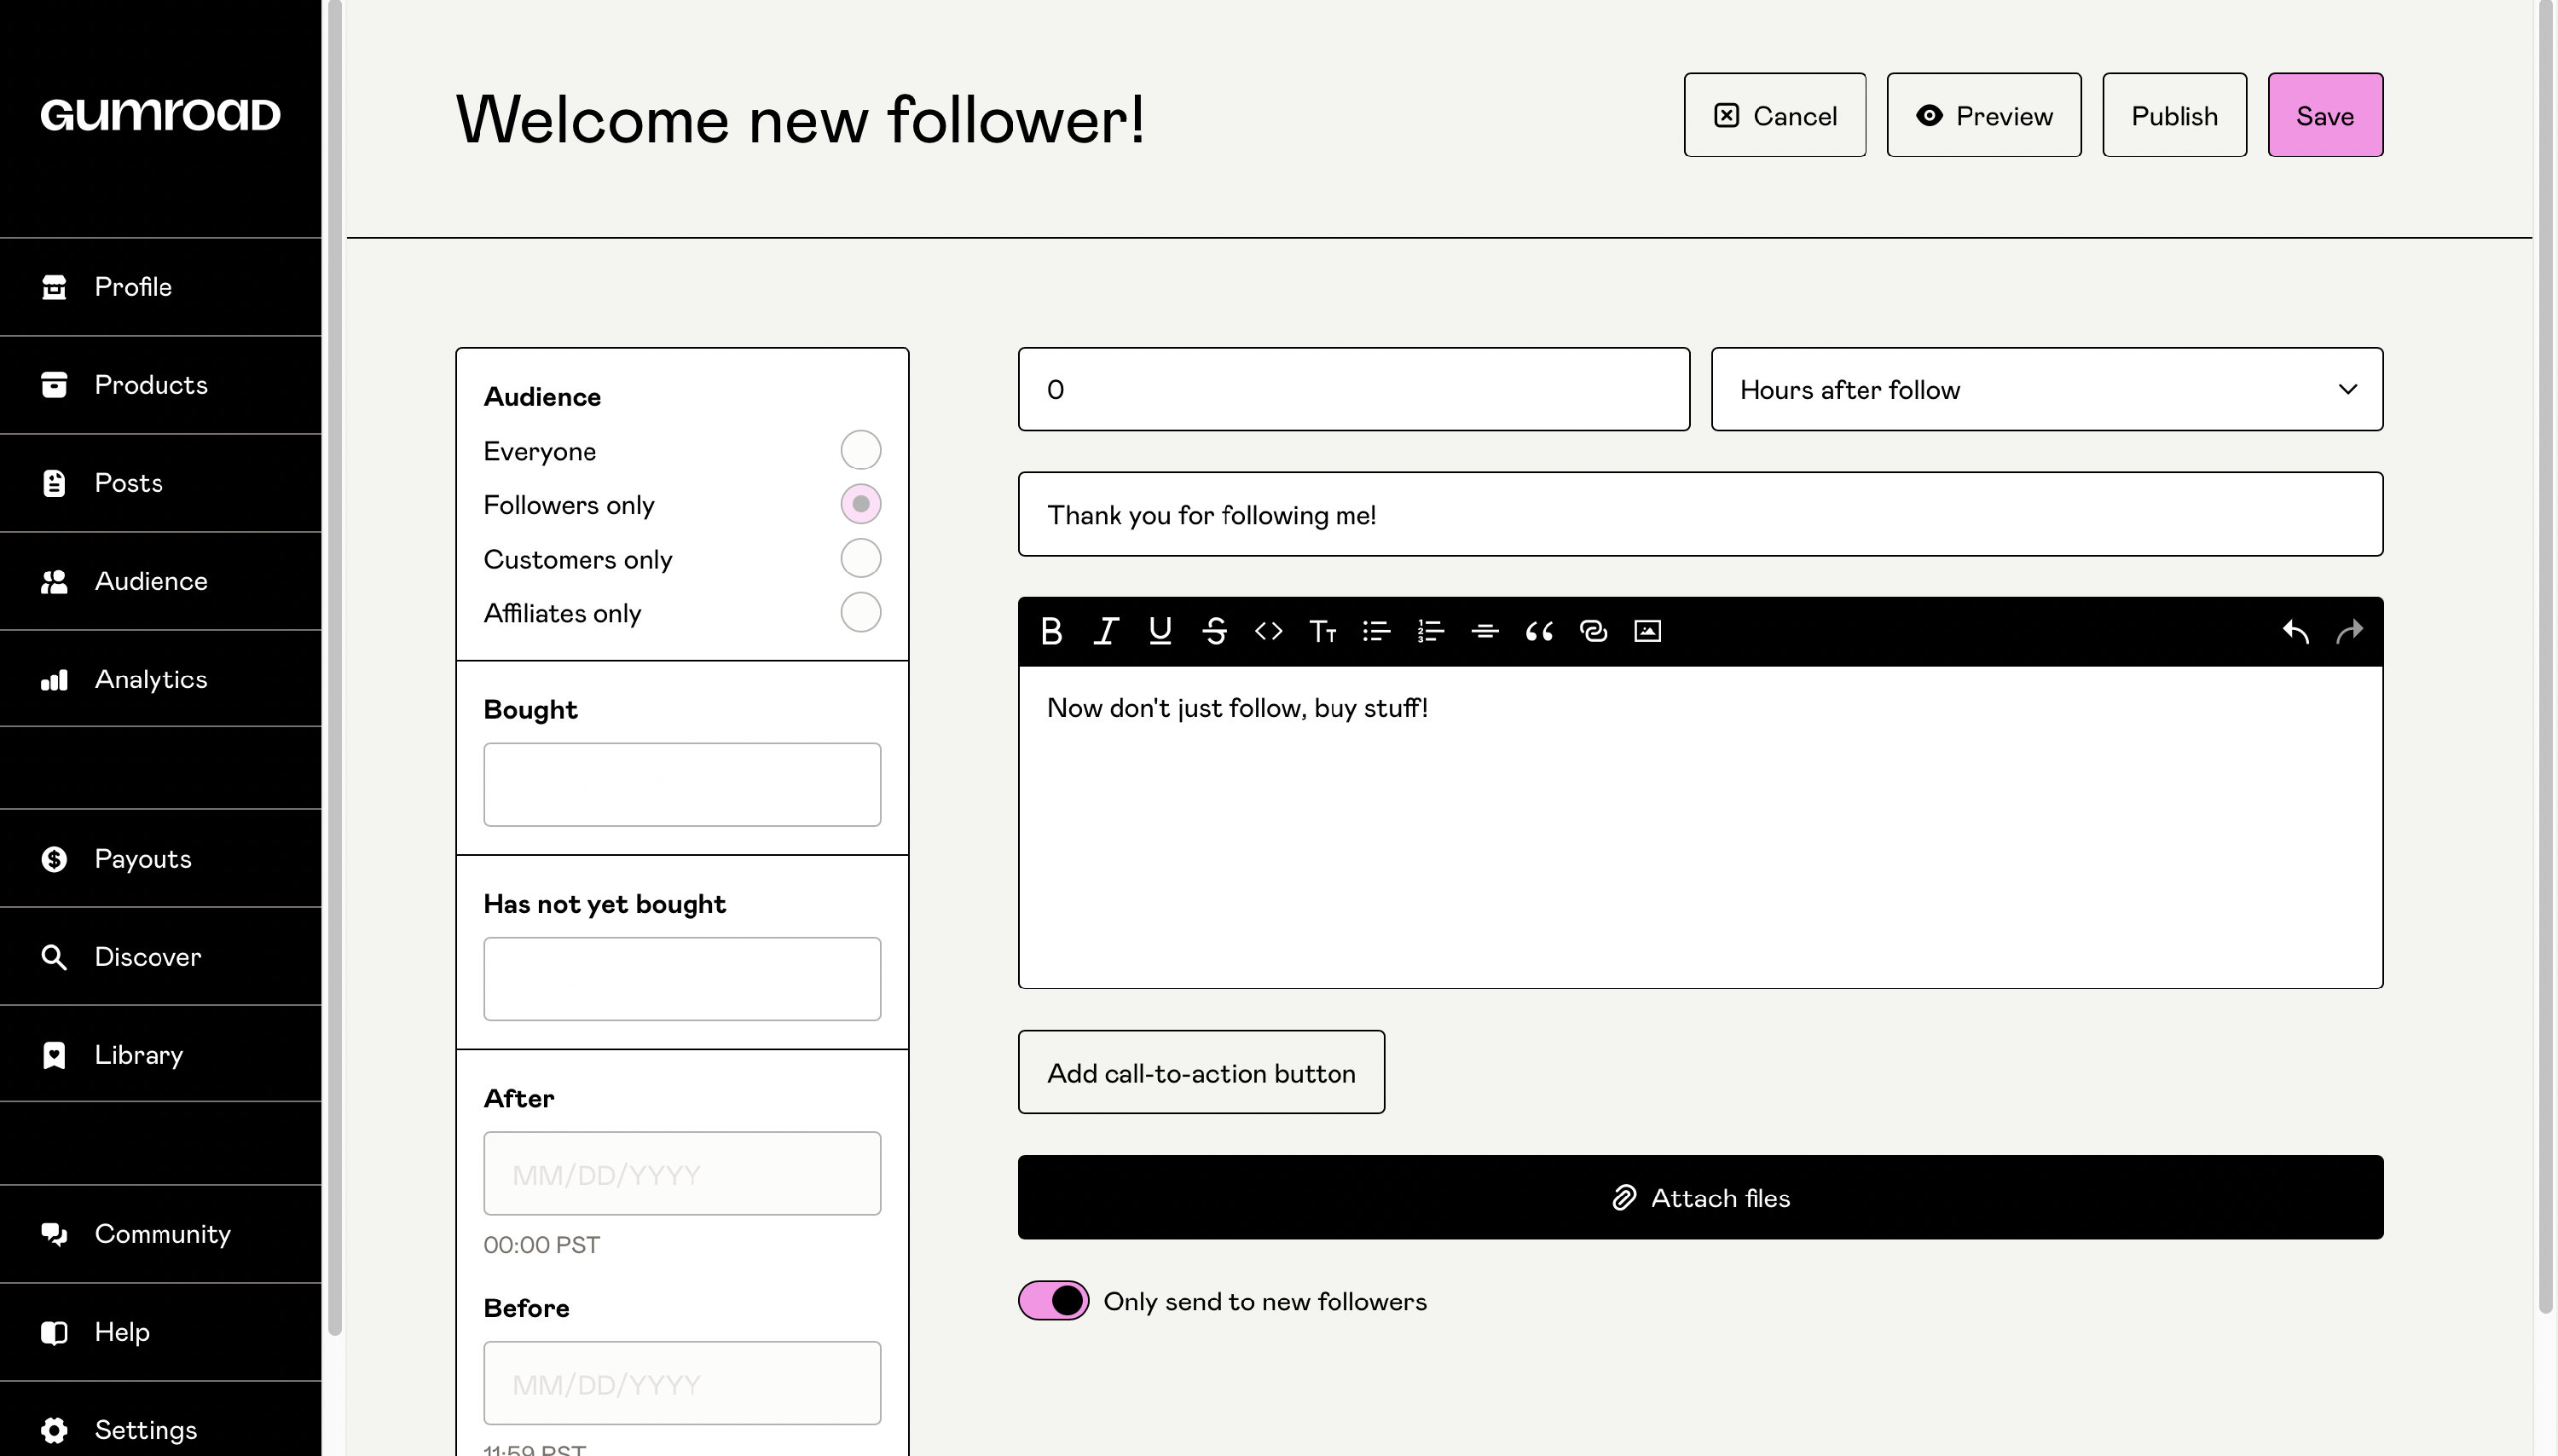Select the Everyone audience option
The width and height of the screenshot is (2558, 1456).
coord(860,450)
